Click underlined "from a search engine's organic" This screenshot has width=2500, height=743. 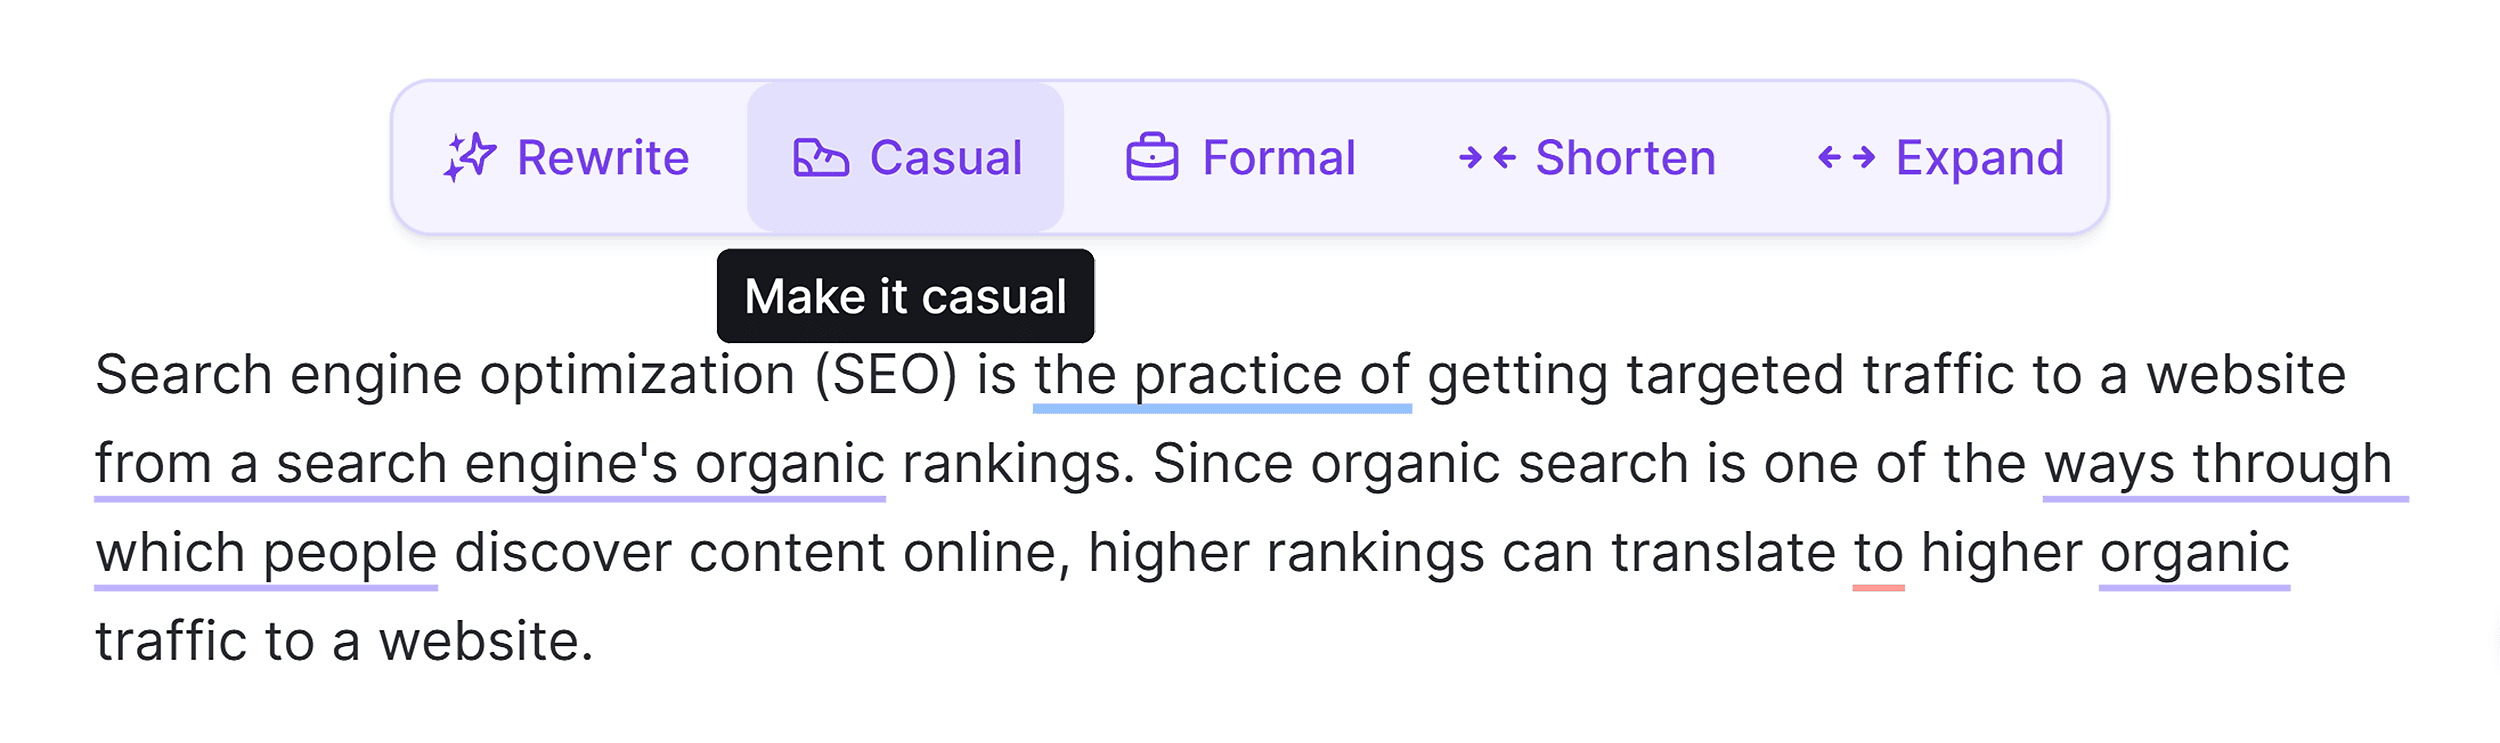point(489,465)
